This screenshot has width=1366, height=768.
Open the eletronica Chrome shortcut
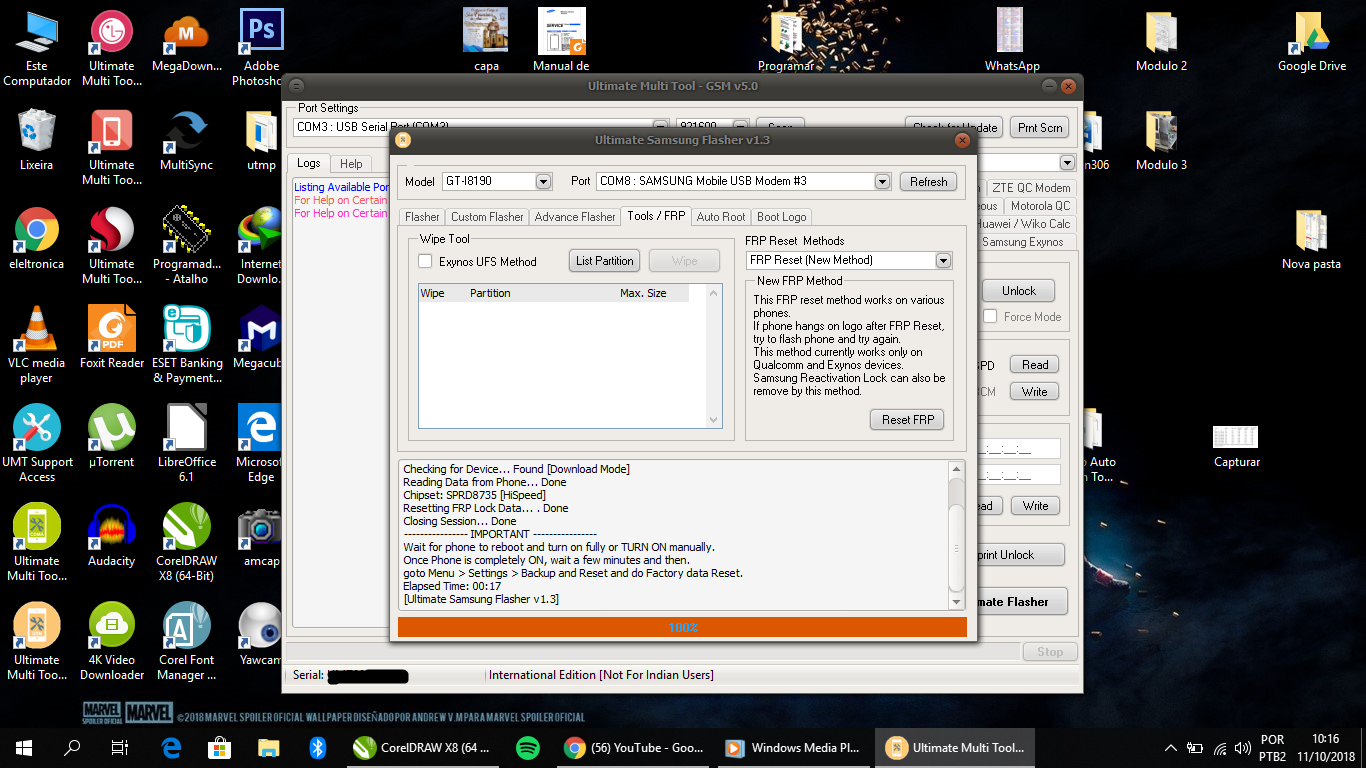(x=37, y=238)
